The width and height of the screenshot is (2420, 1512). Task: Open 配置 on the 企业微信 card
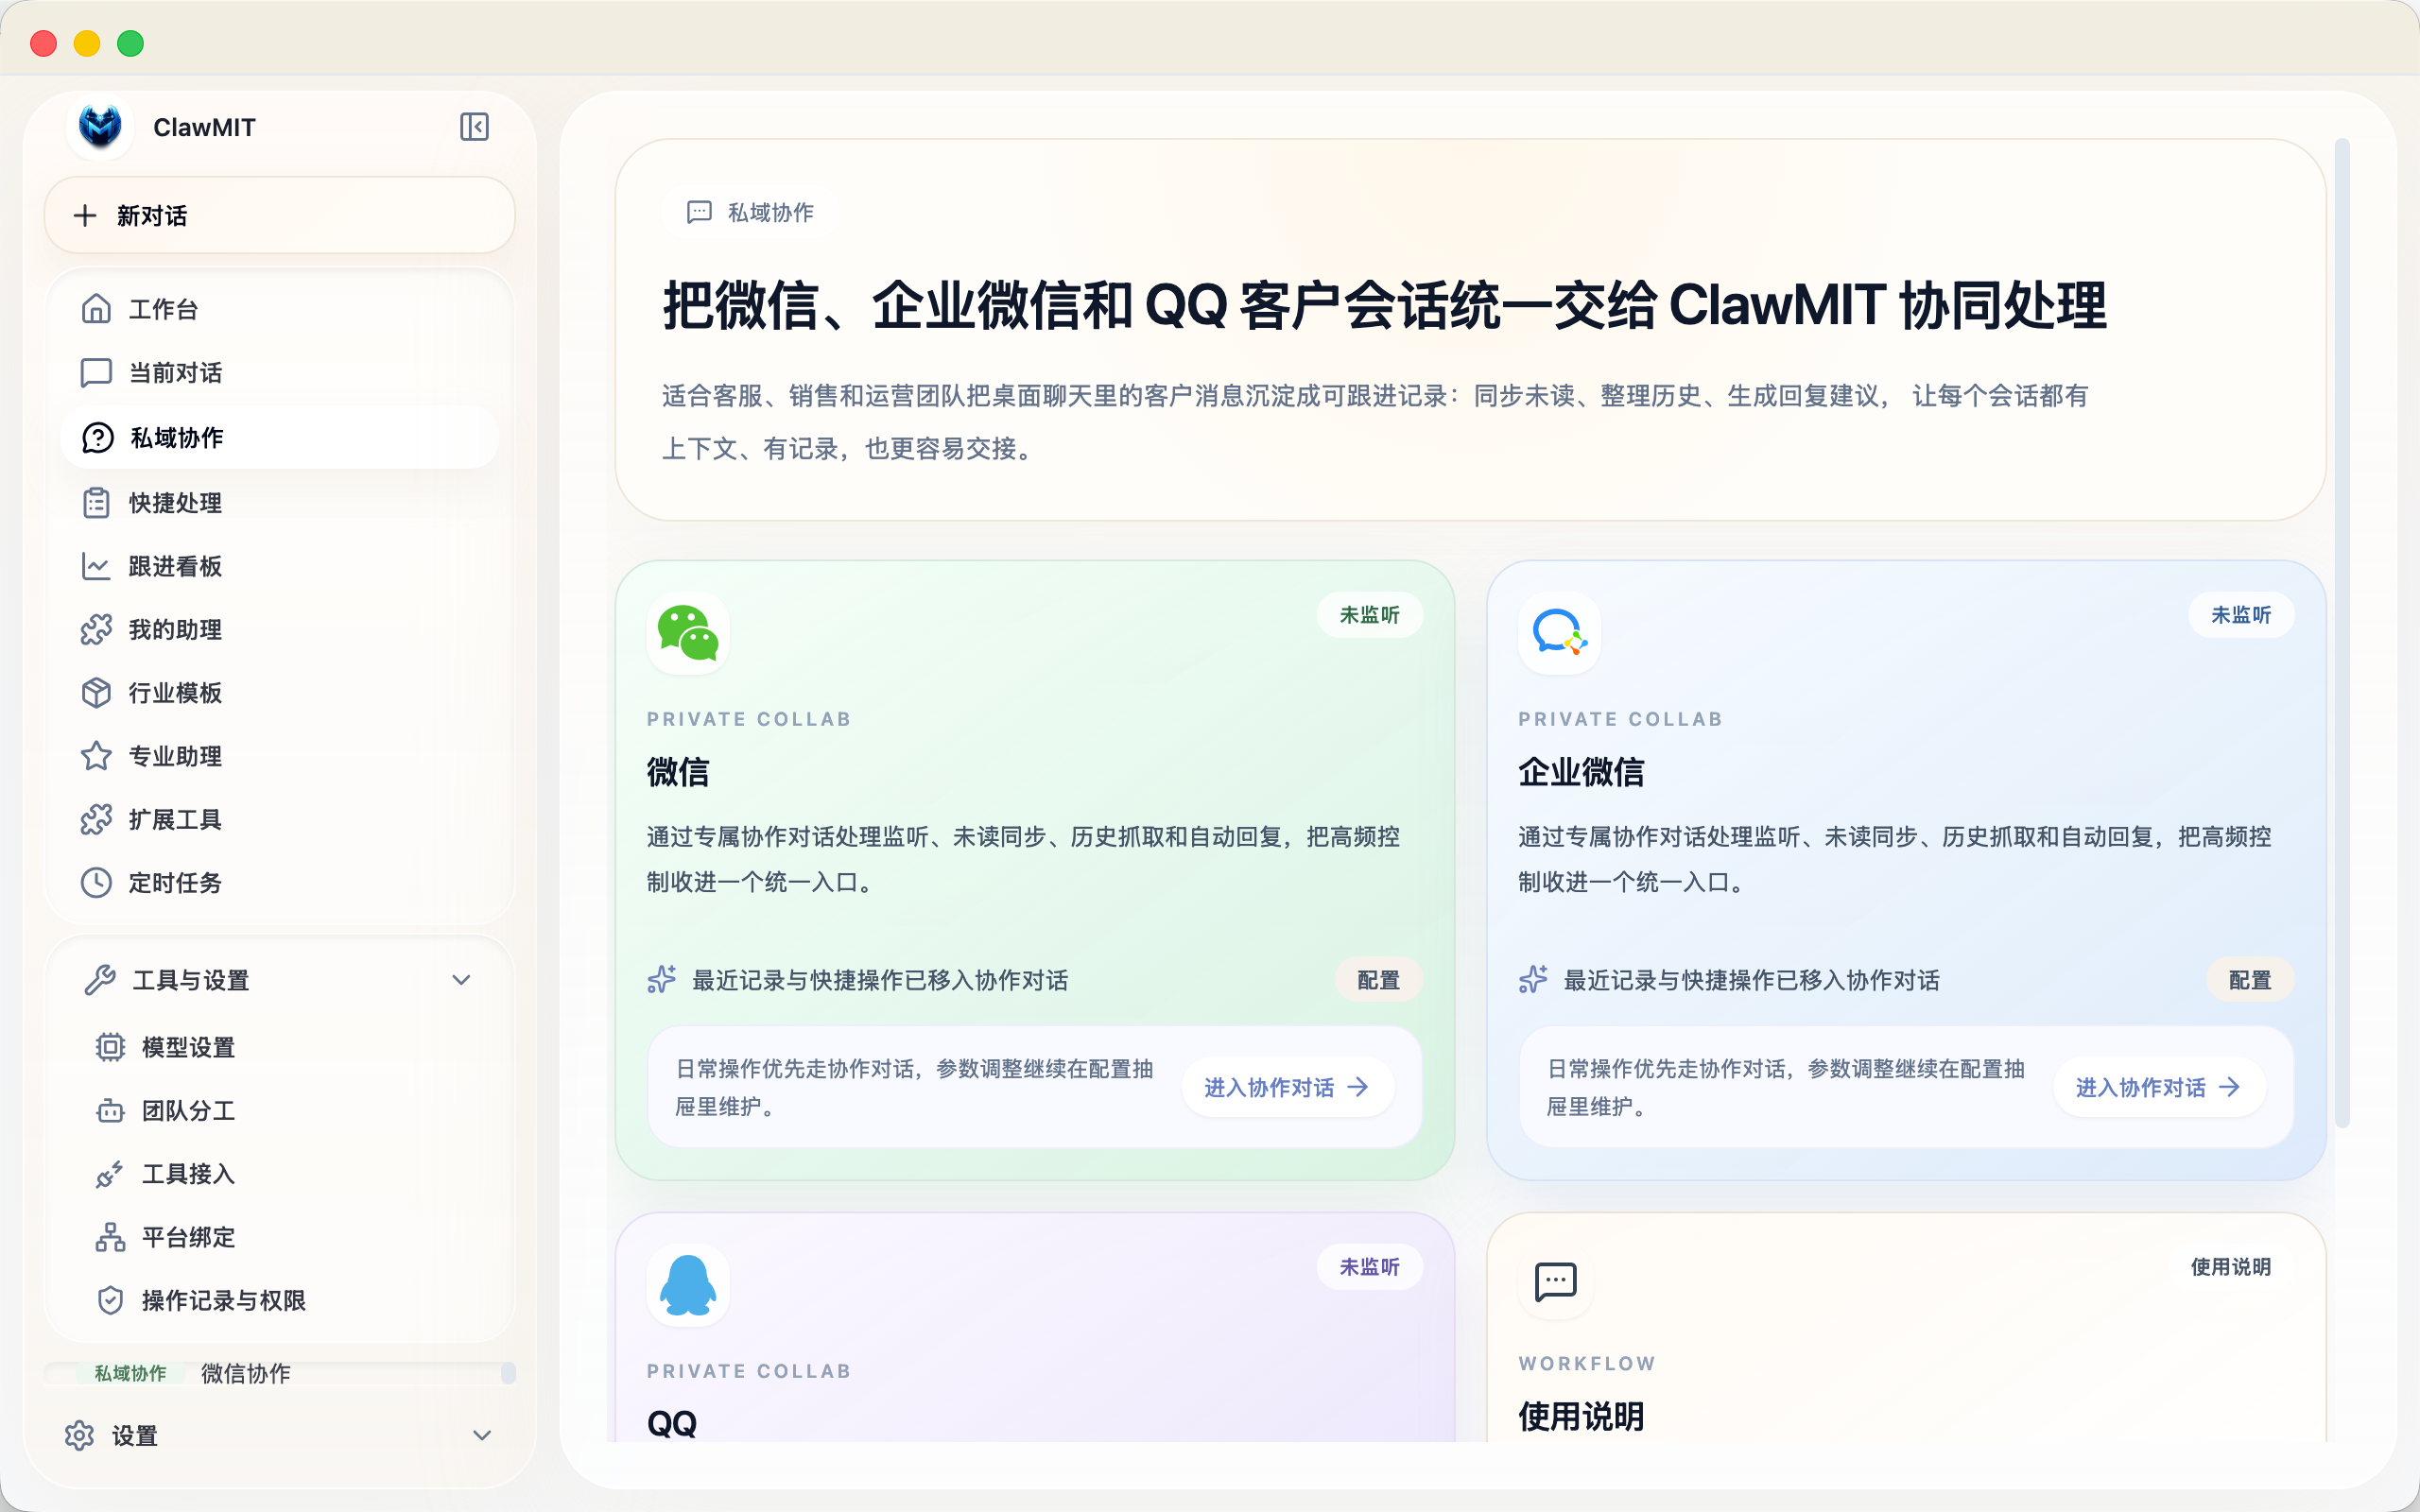click(2250, 980)
